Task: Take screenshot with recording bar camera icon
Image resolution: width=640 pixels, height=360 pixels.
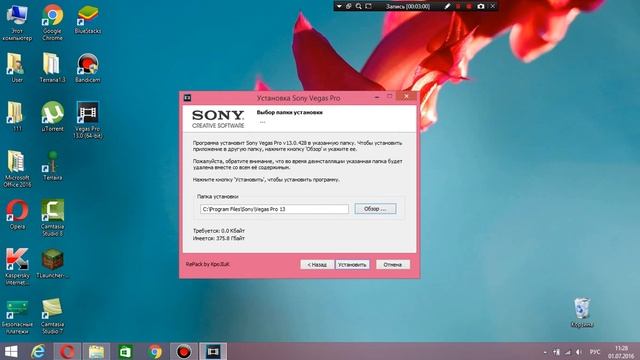Action: [x=481, y=6]
